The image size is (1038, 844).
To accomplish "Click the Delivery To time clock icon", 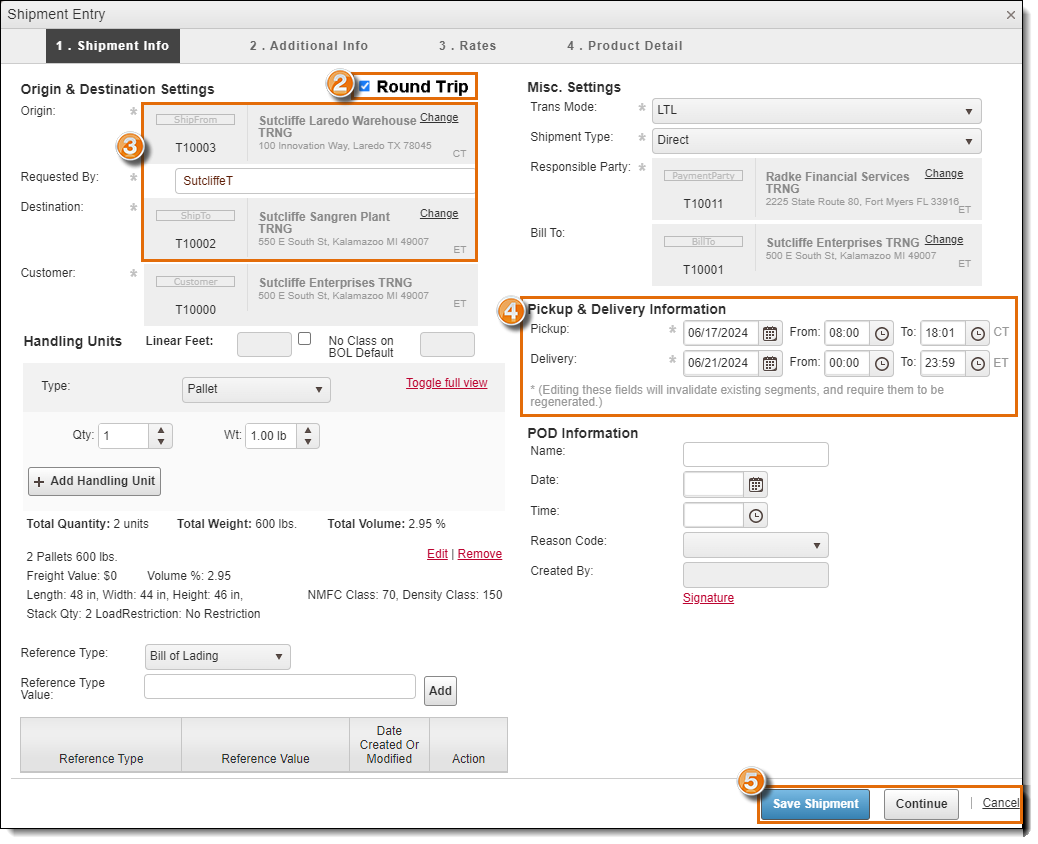I will pyautogui.click(x=978, y=363).
